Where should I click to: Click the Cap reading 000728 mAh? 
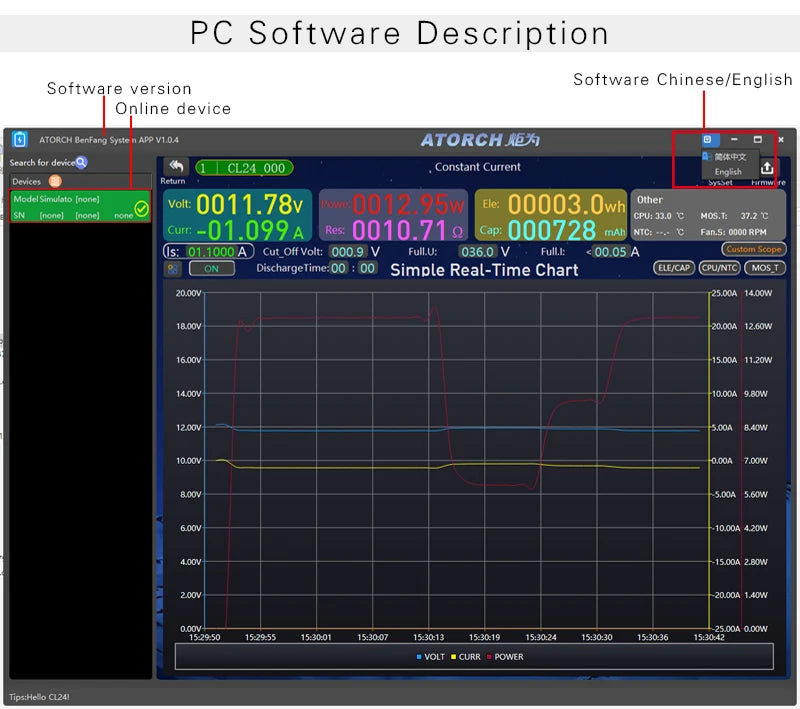pyautogui.click(x=566, y=230)
